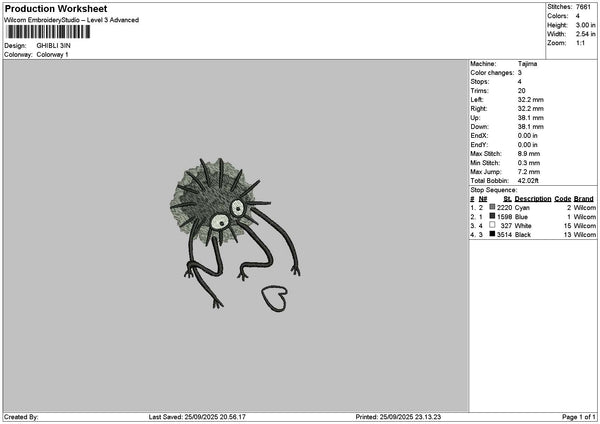
Task: Click the design name 'GHIBLI 3IN'
Action: pyautogui.click(x=54, y=46)
